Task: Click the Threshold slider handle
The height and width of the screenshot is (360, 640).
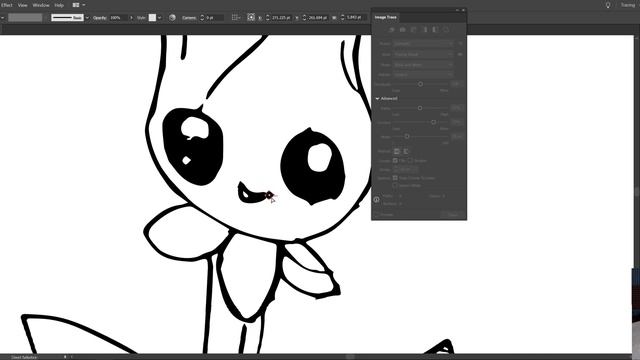Action: coord(420,84)
